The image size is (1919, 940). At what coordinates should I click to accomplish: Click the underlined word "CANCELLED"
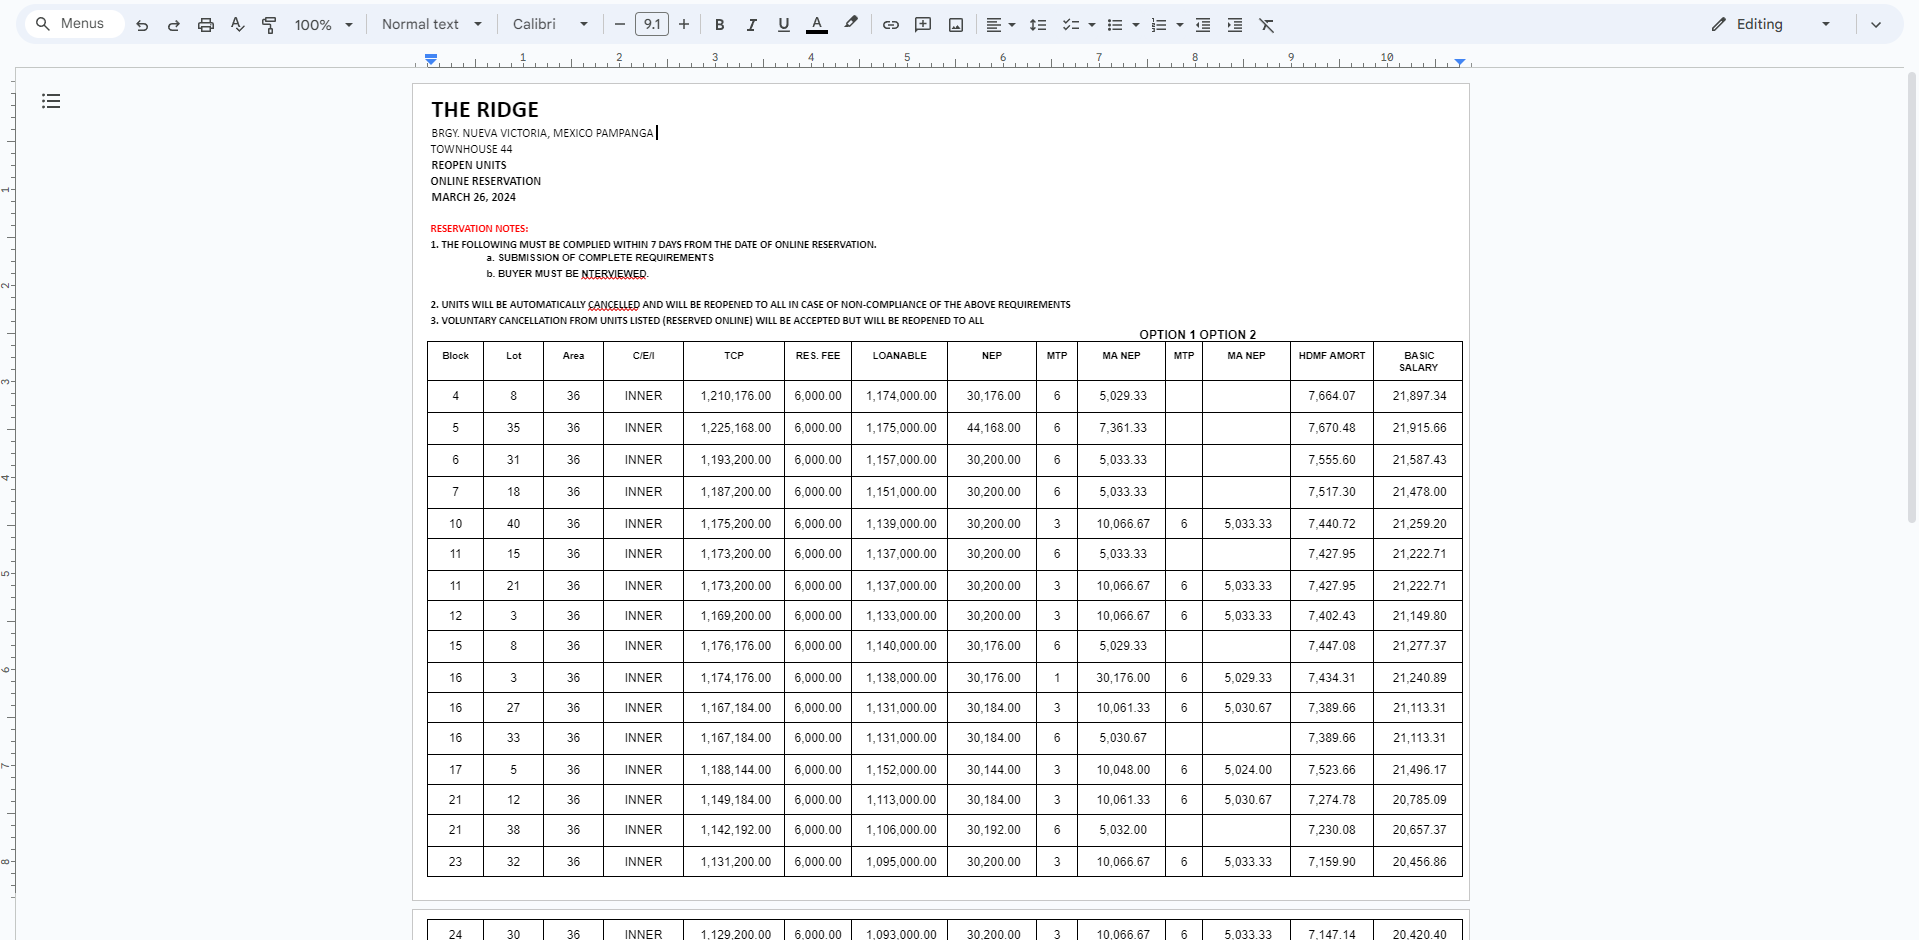[x=614, y=305]
